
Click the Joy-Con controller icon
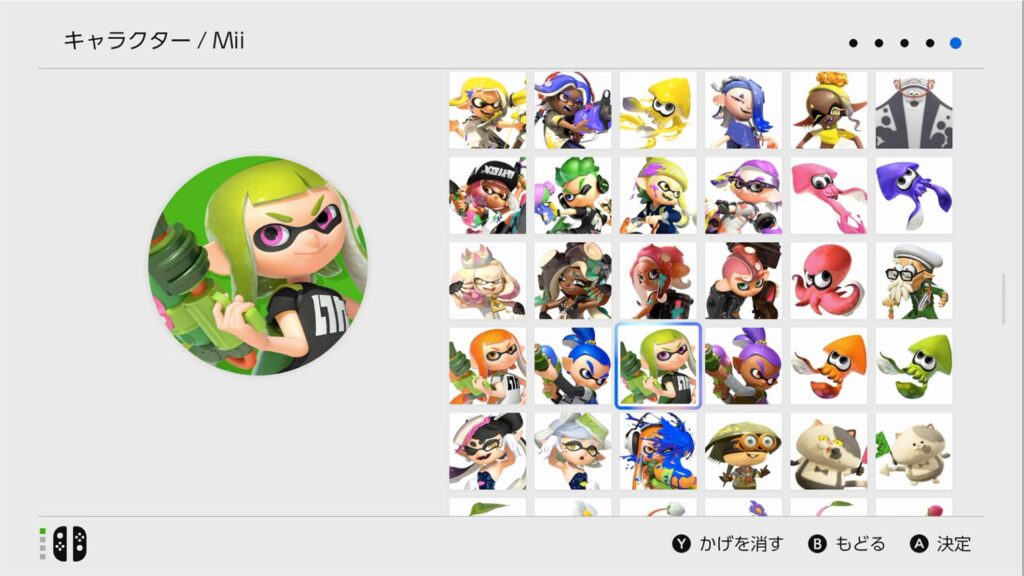pyautogui.click(x=69, y=544)
